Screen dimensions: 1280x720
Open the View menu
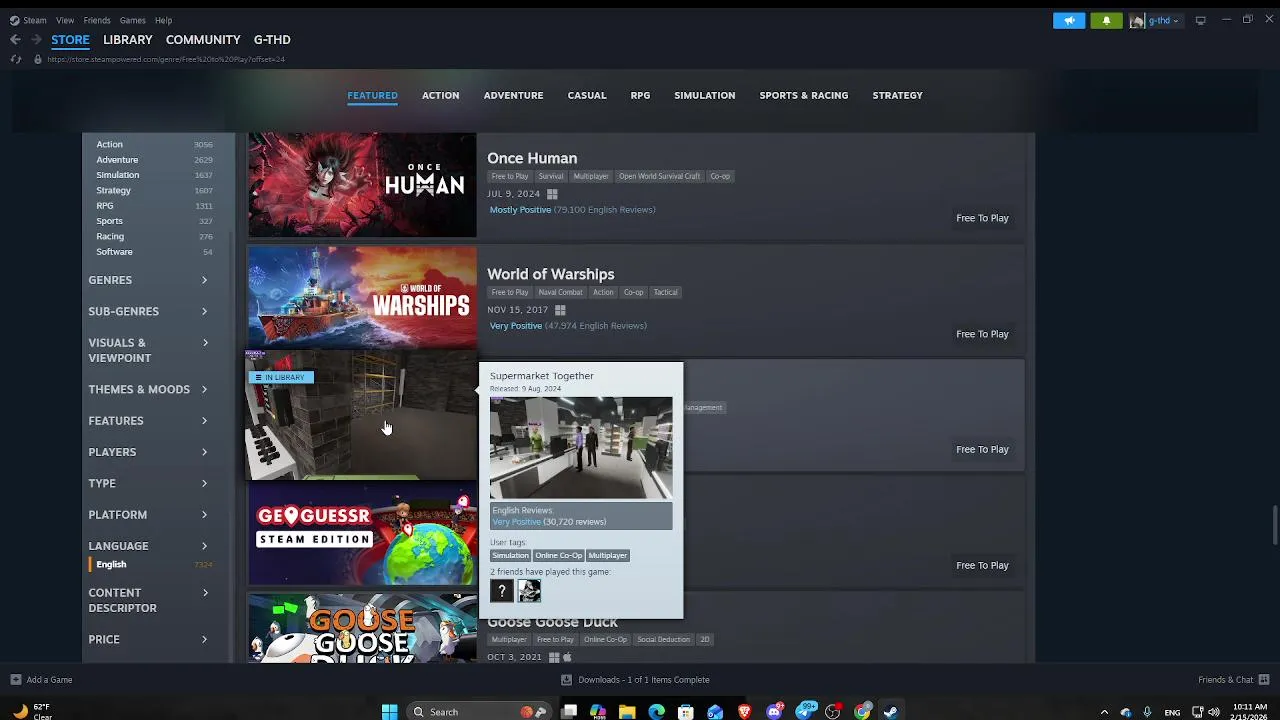tap(65, 20)
